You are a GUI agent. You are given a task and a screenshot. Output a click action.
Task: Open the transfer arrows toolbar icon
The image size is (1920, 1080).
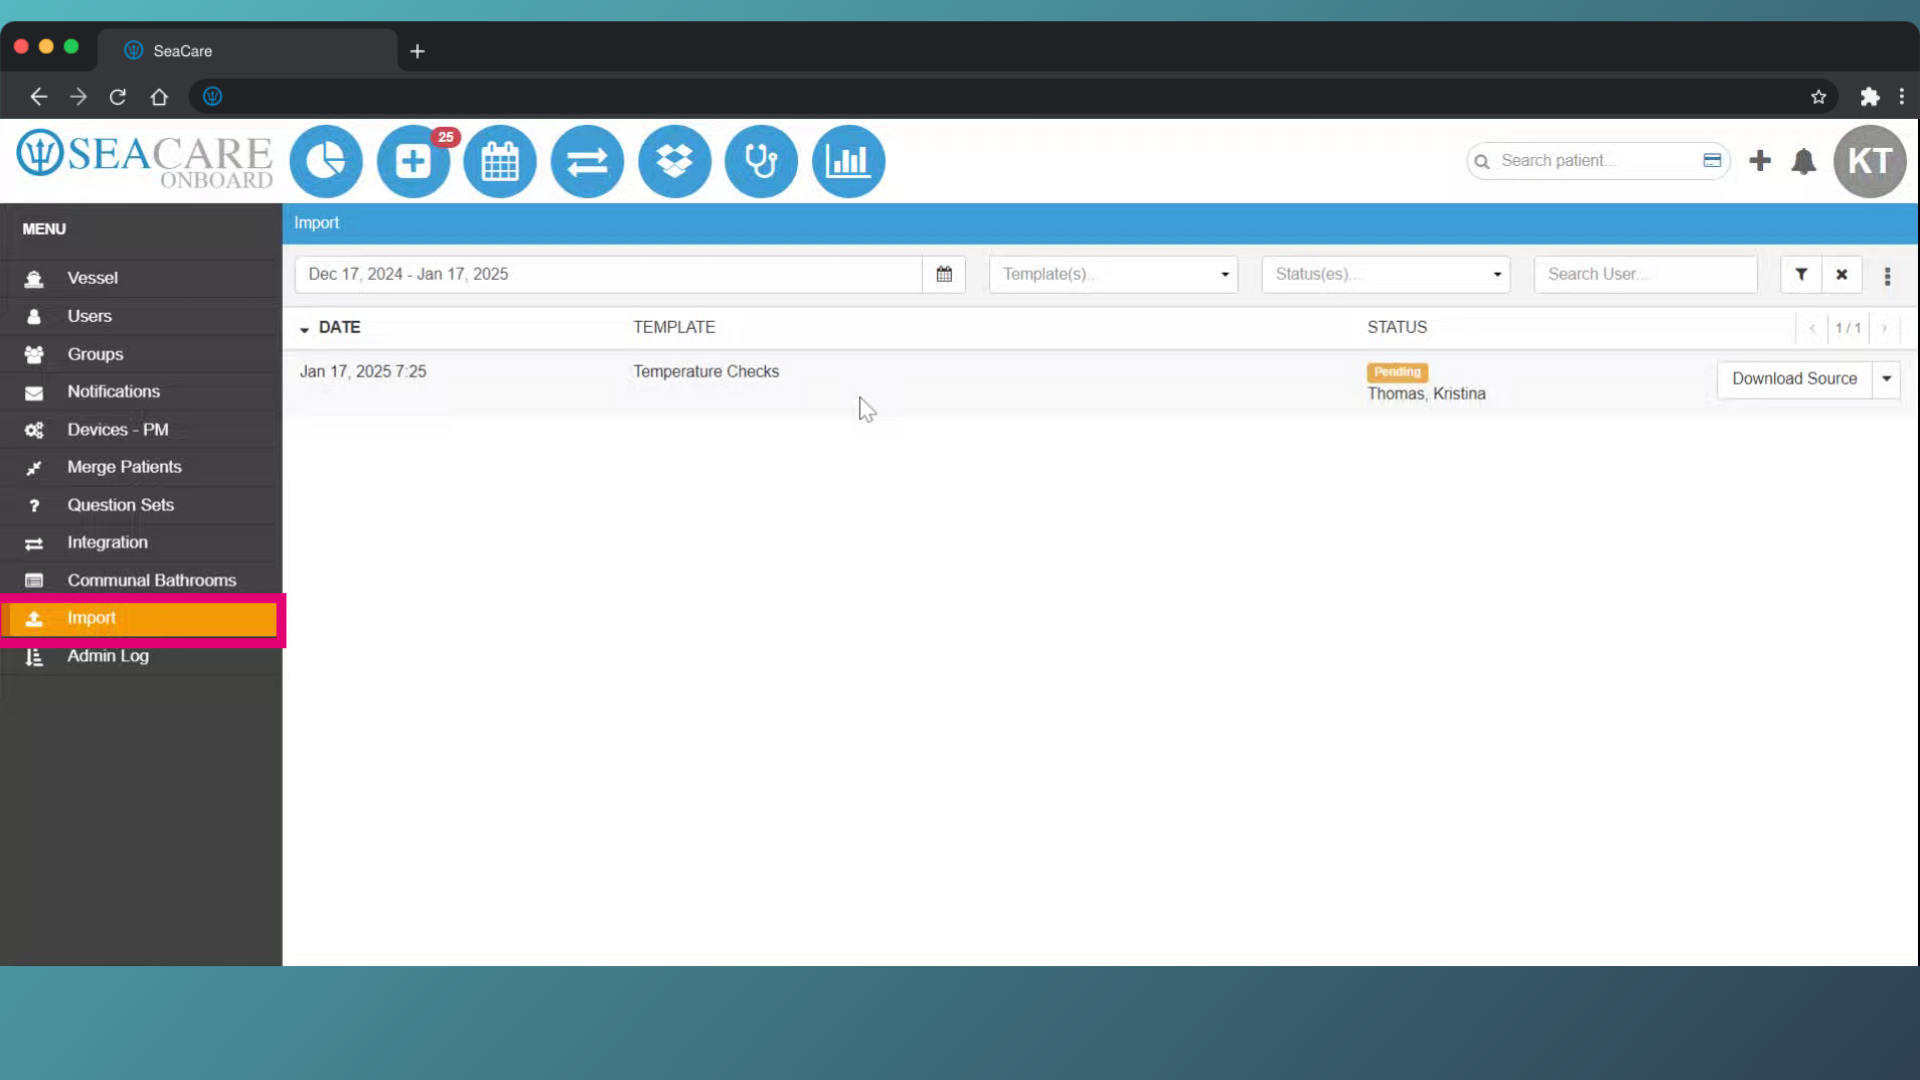587,161
